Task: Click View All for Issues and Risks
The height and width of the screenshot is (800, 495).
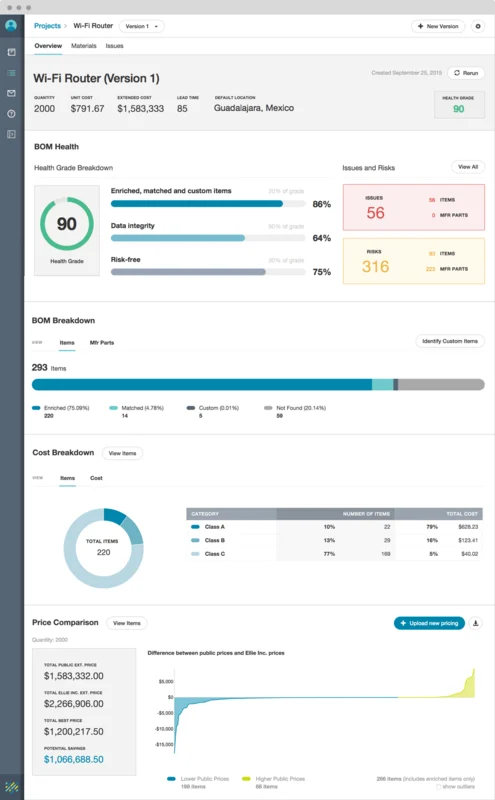Action: coord(468,167)
